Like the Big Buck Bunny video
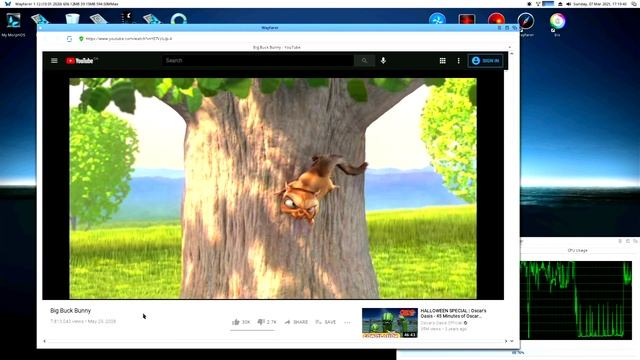The width and height of the screenshot is (640, 360). pyautogui.click(x=241, y=322)
